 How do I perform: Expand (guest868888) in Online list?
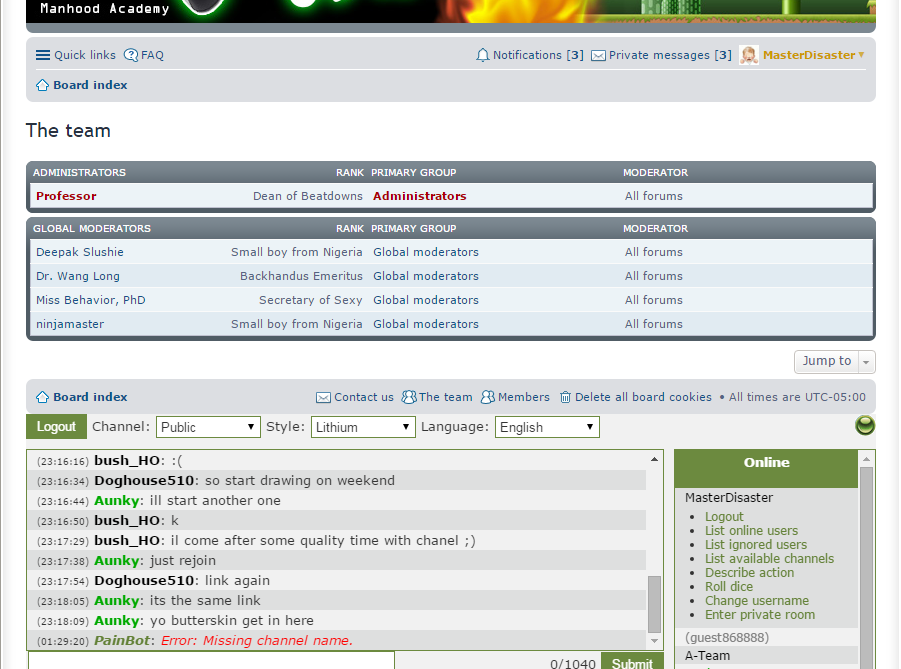point(727,637)
